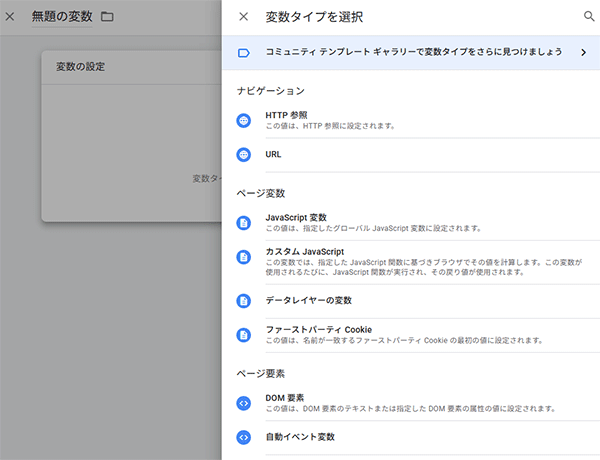Click the ファーストパーティ Cookie document icon

click(243, 335)
